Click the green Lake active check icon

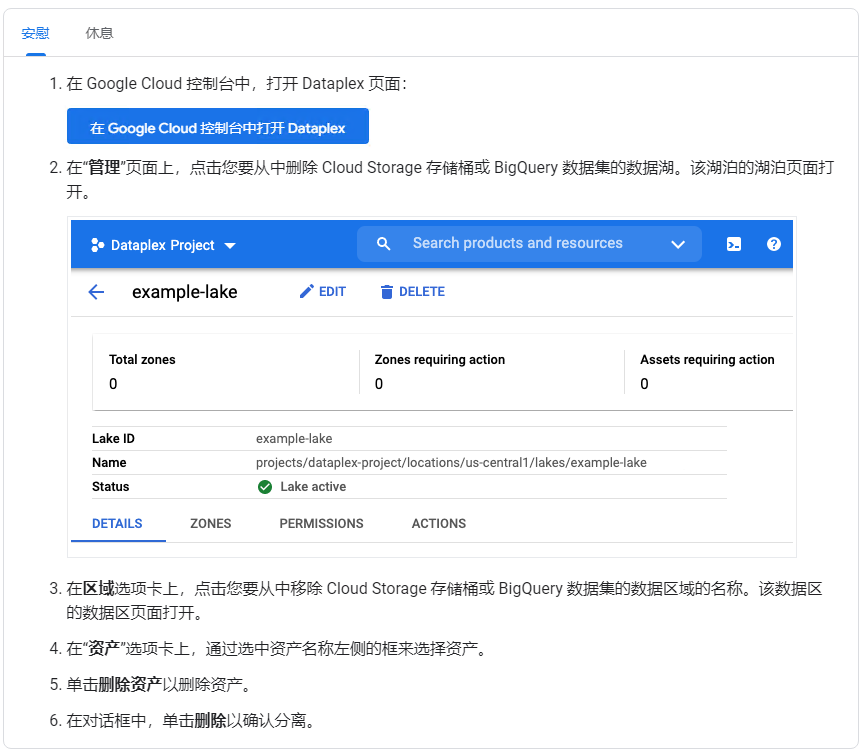(x=265, y=487)
